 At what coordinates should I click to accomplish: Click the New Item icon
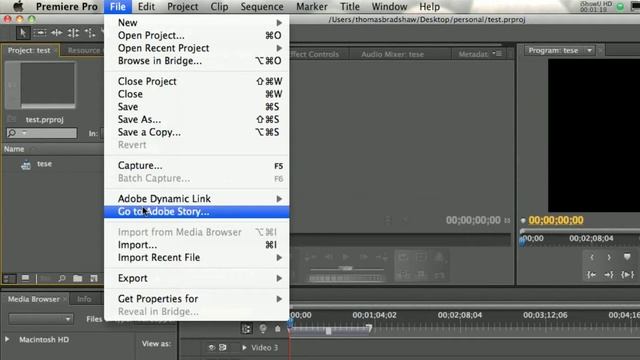click(94, 279)
